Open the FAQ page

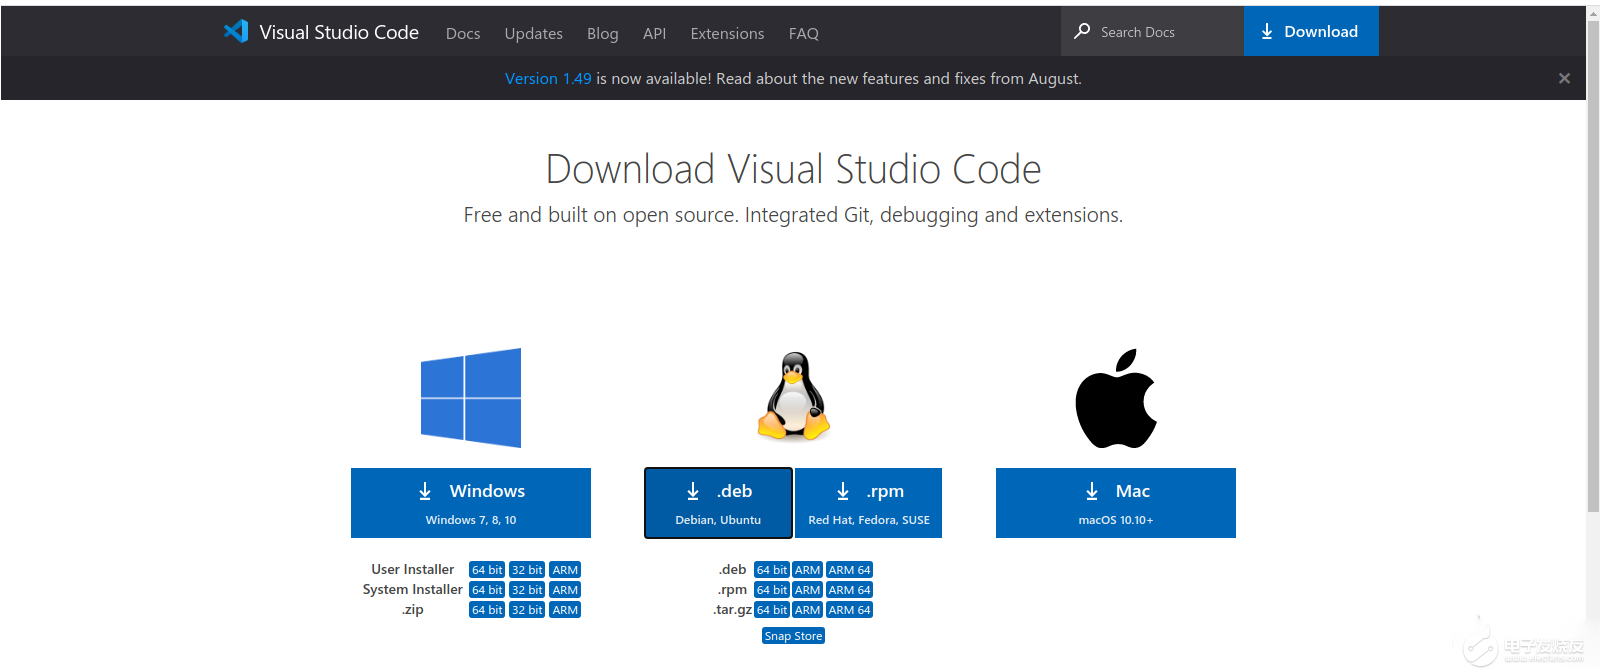803,33
